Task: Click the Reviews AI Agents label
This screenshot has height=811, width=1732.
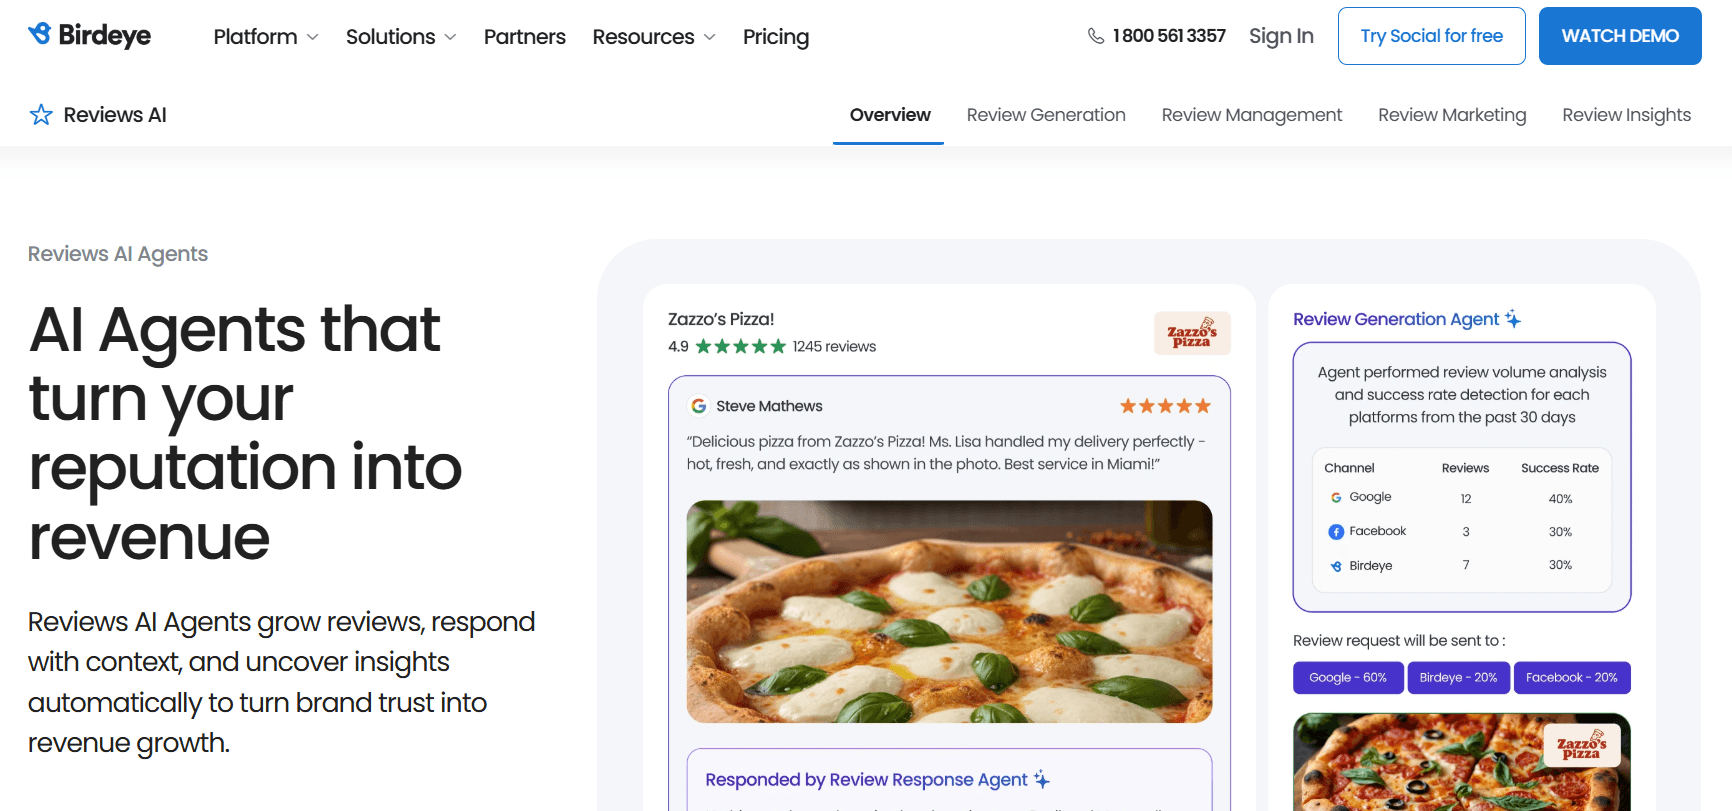Action: (118, 254)
